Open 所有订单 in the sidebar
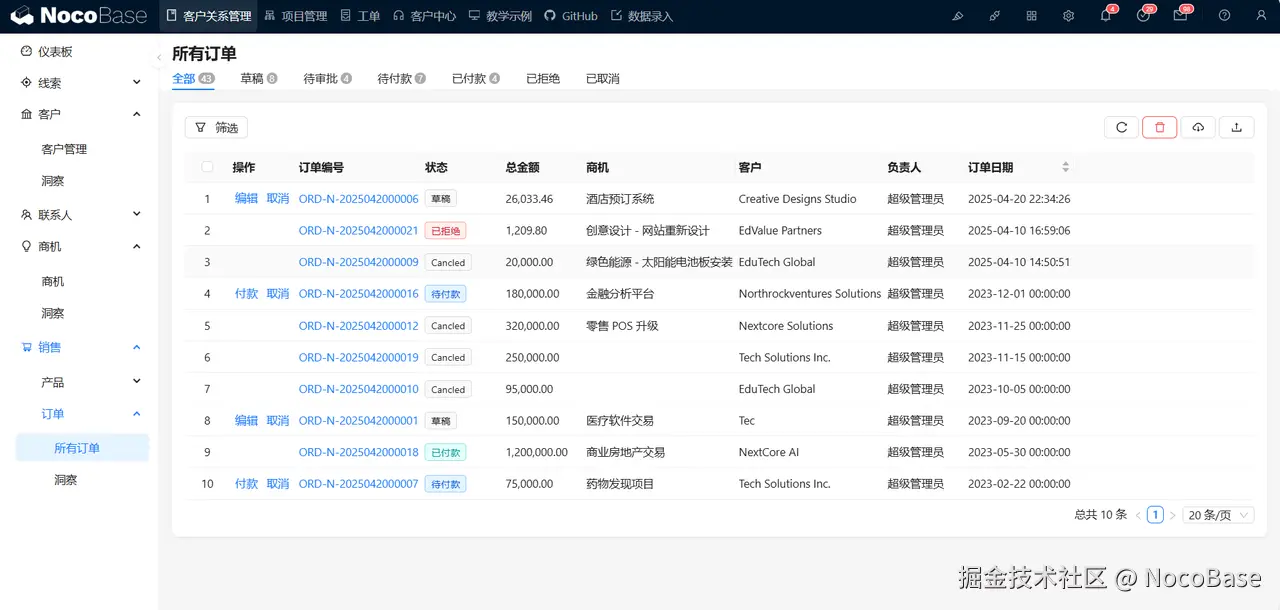Image resolution: width=1280 pixels, height=610 pixels. [82, 448]
